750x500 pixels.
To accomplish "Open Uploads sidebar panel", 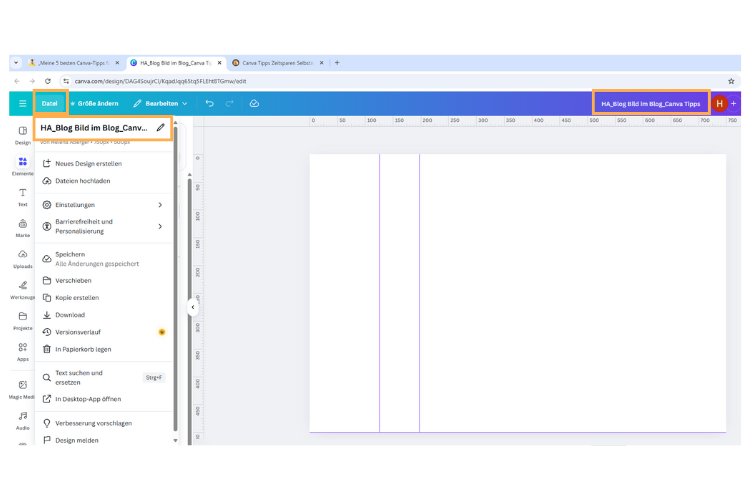I will click(x=22, y=259).
